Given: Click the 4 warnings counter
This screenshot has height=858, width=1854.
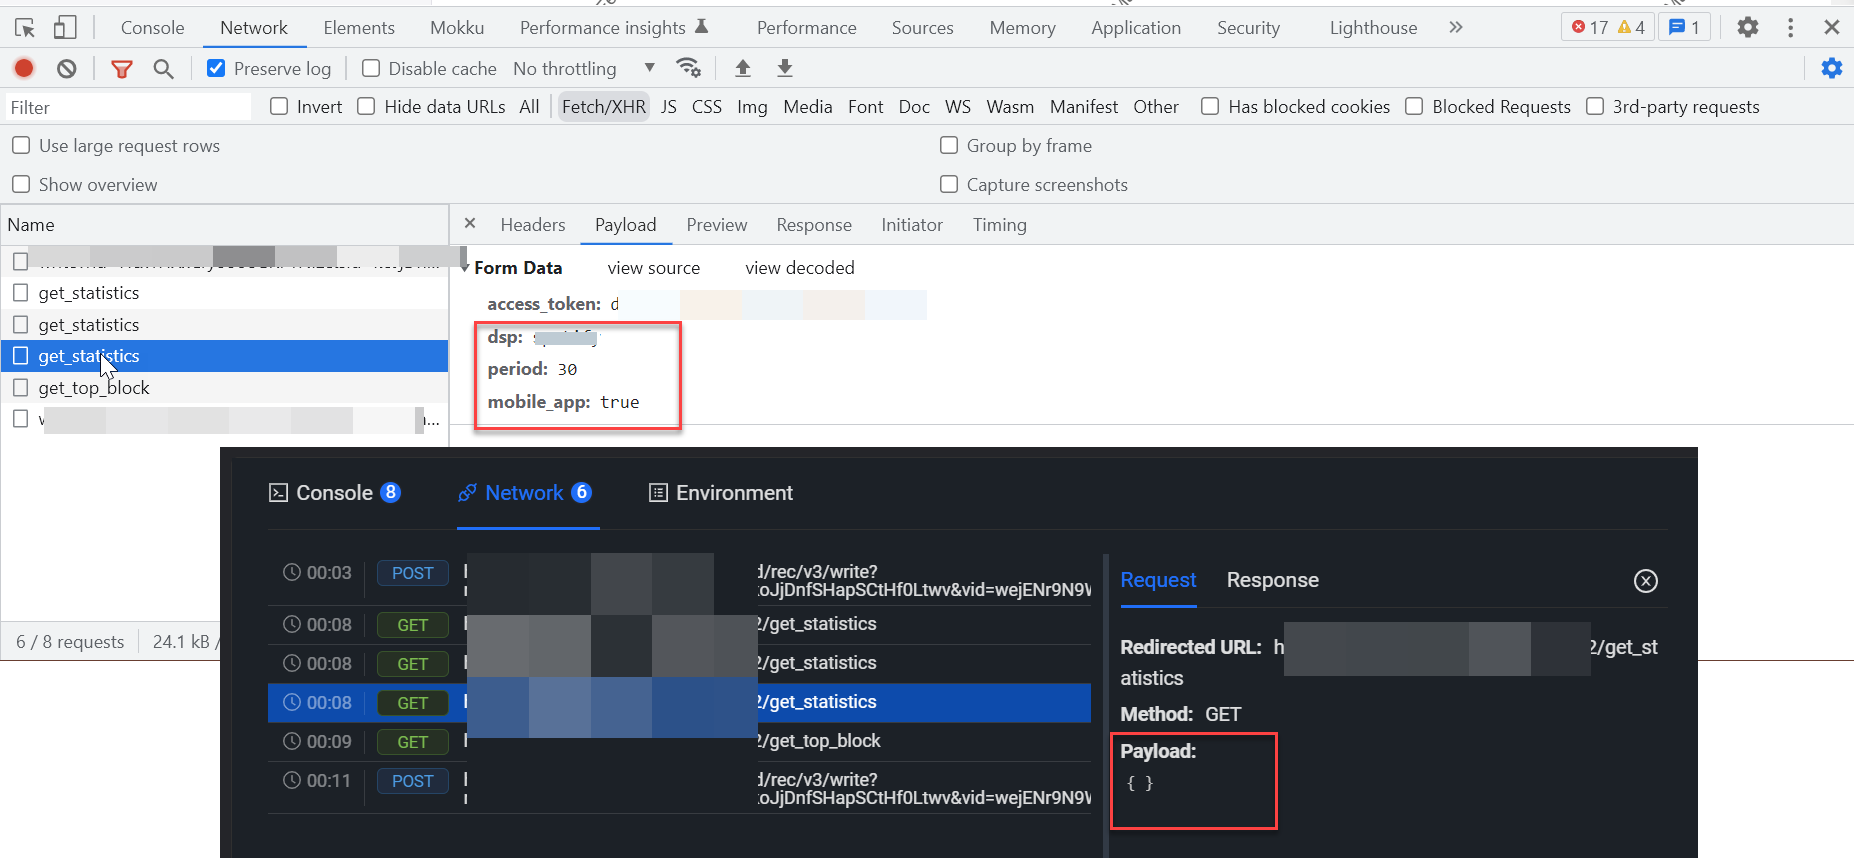Looking at the screenshot, I should [x=1631, y=27].
